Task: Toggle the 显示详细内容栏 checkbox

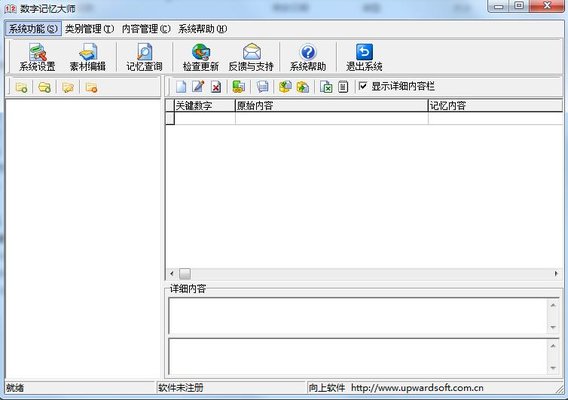Action: pyautogui.click(x=363, y=86)
